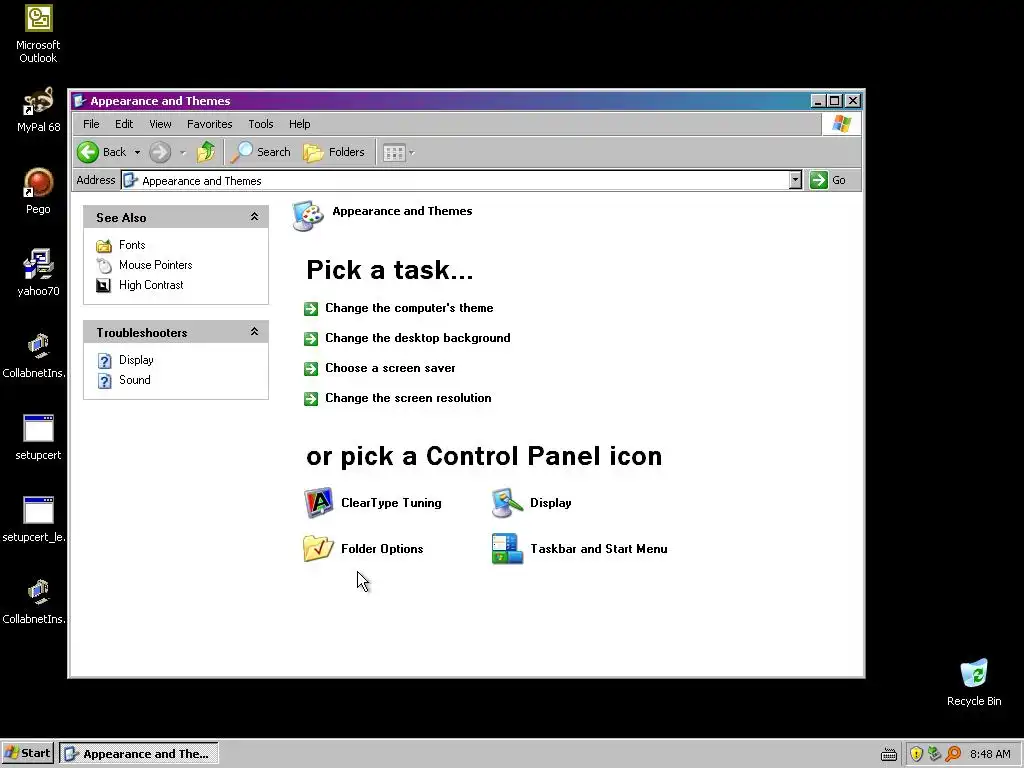Click the Search toolbar button
Screen dimensions: 1024x768
261,152
